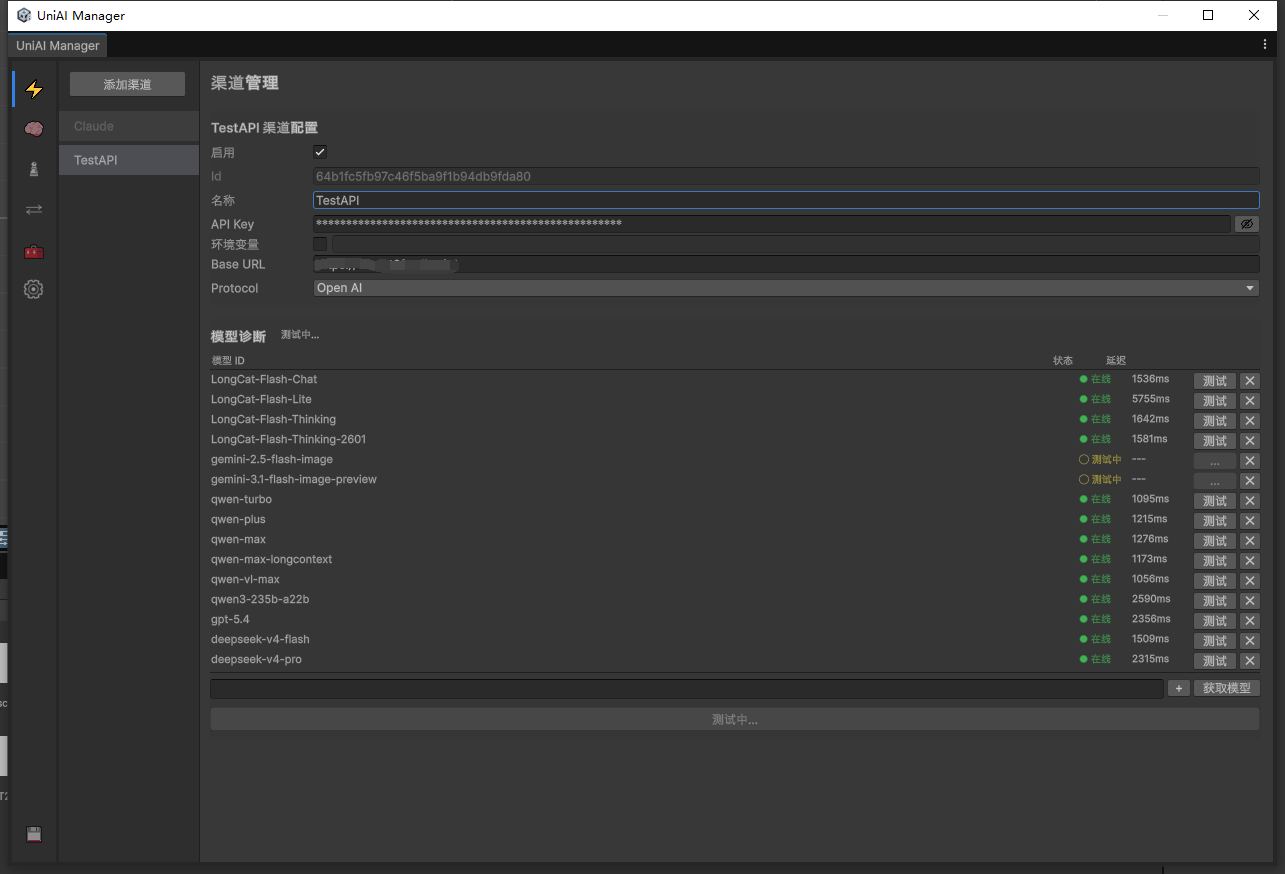Click the 名称 field containing TestAPI
Image resolution: width=1285 pixels, height=874 pixels.
786,200
